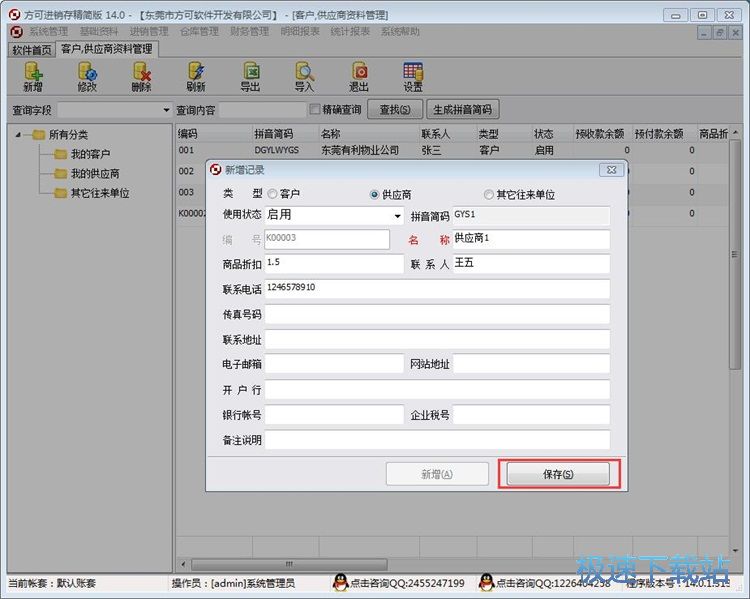Click the logo icon in 新增记录 dialog title

click(x=216, y=170)
